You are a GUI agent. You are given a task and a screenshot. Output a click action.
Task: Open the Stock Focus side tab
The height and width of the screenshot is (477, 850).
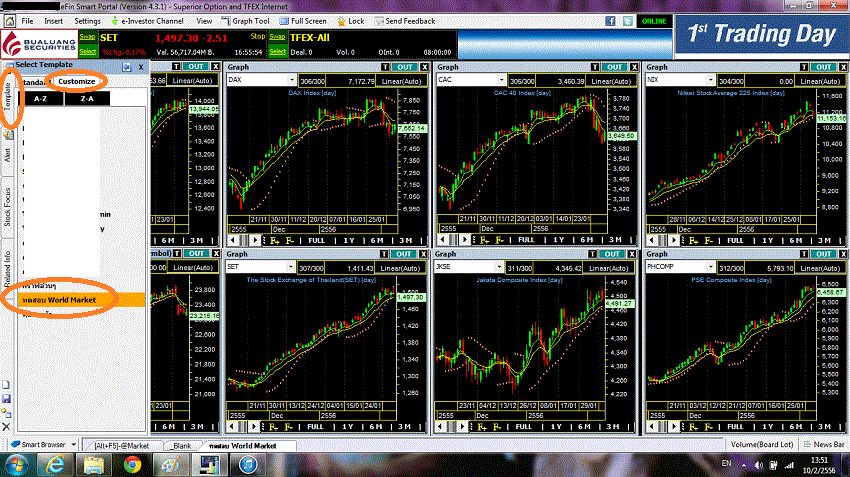tap(7, 207)
